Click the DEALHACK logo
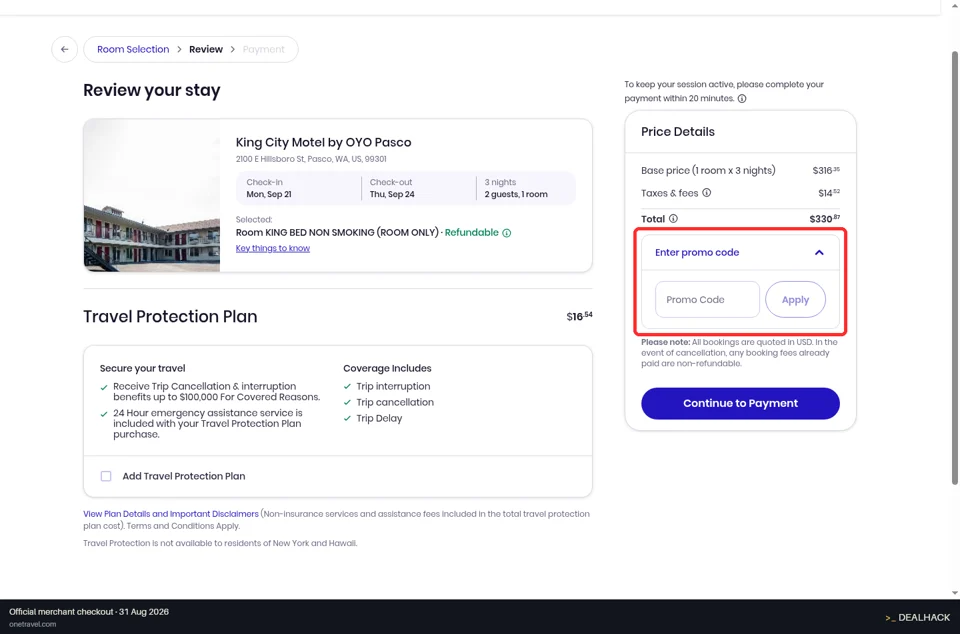This screenshot has width=960, height=634. pos(917,617)
